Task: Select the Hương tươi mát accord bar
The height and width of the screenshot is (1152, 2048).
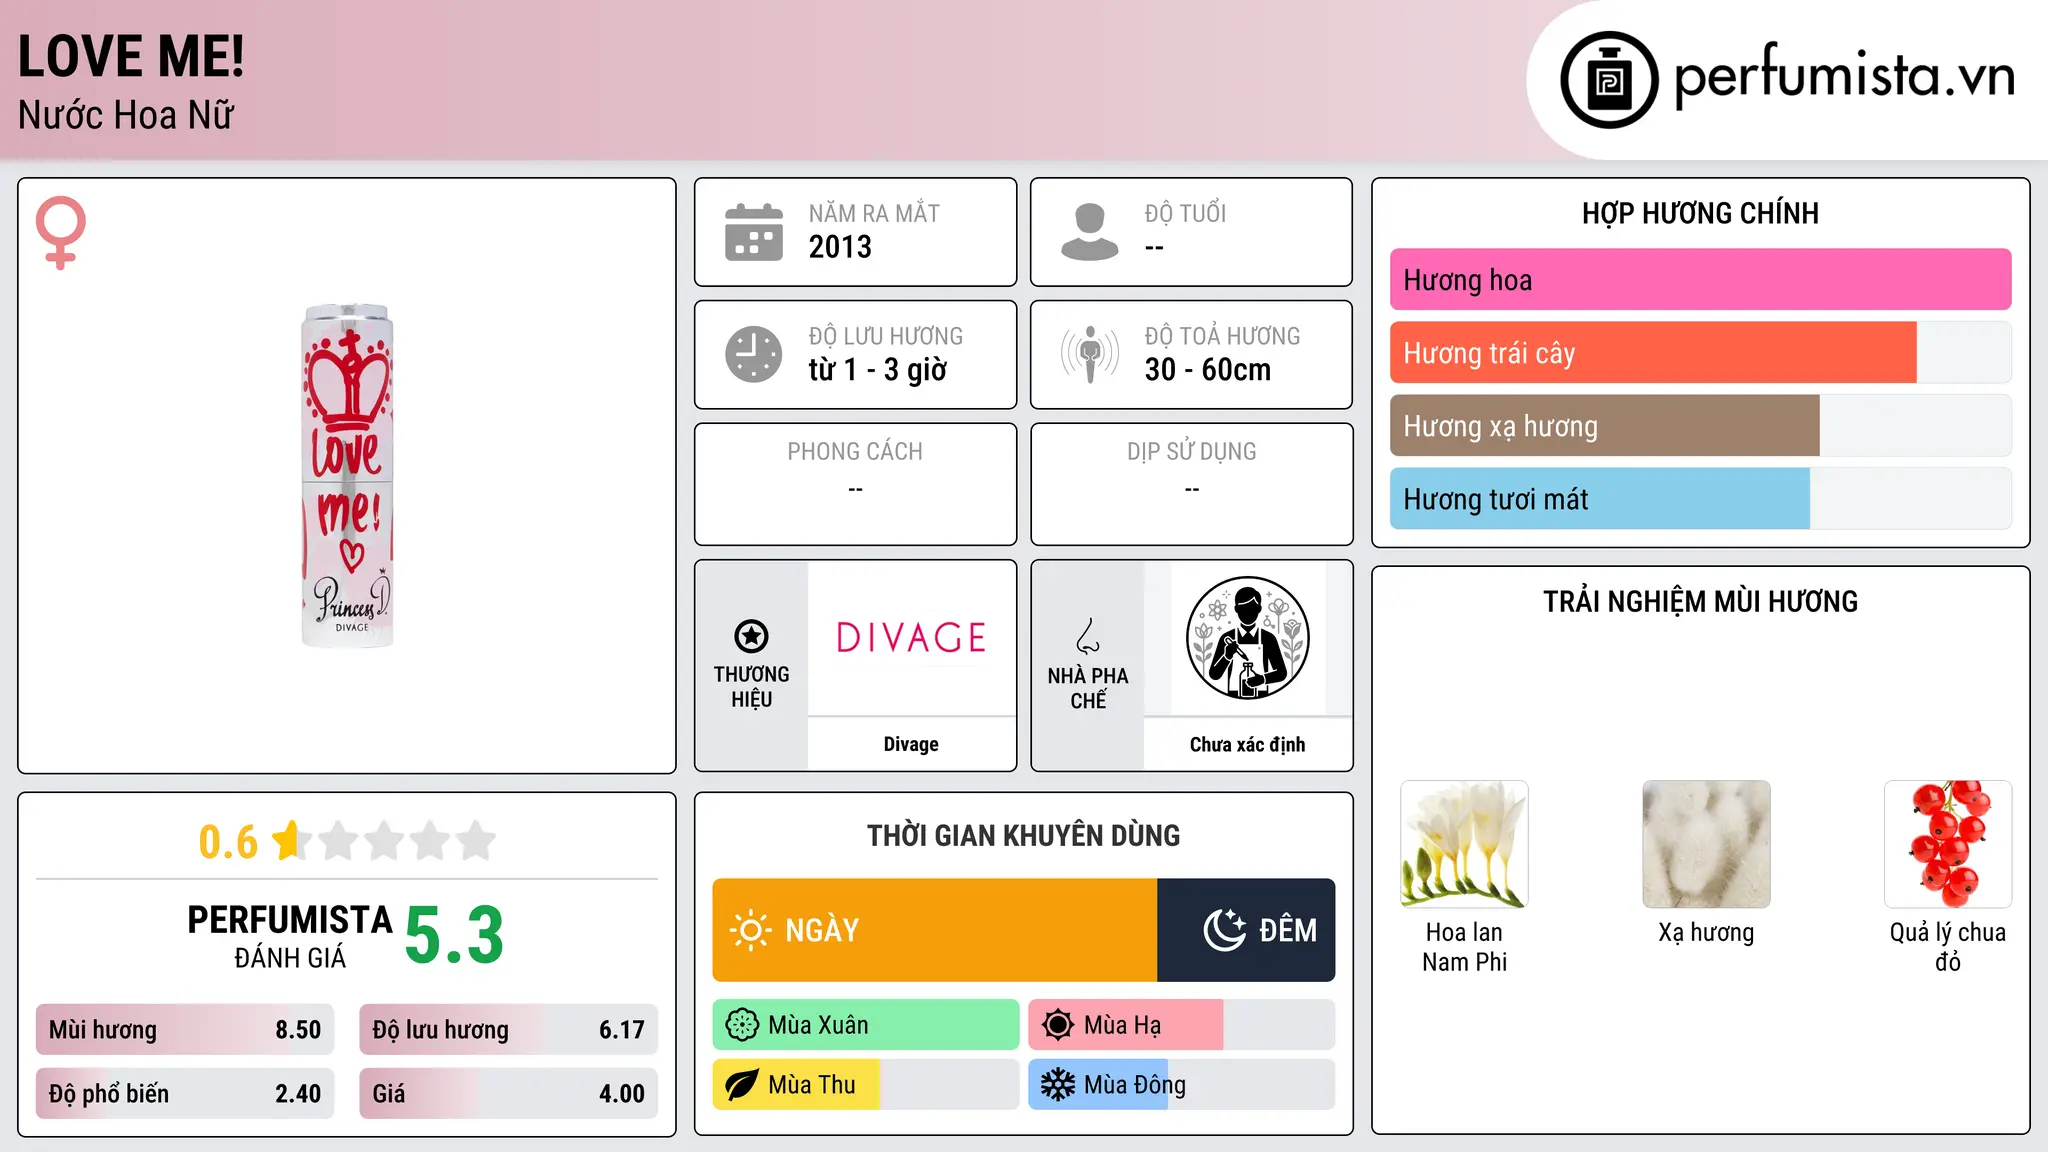Action: (1700, 499)
